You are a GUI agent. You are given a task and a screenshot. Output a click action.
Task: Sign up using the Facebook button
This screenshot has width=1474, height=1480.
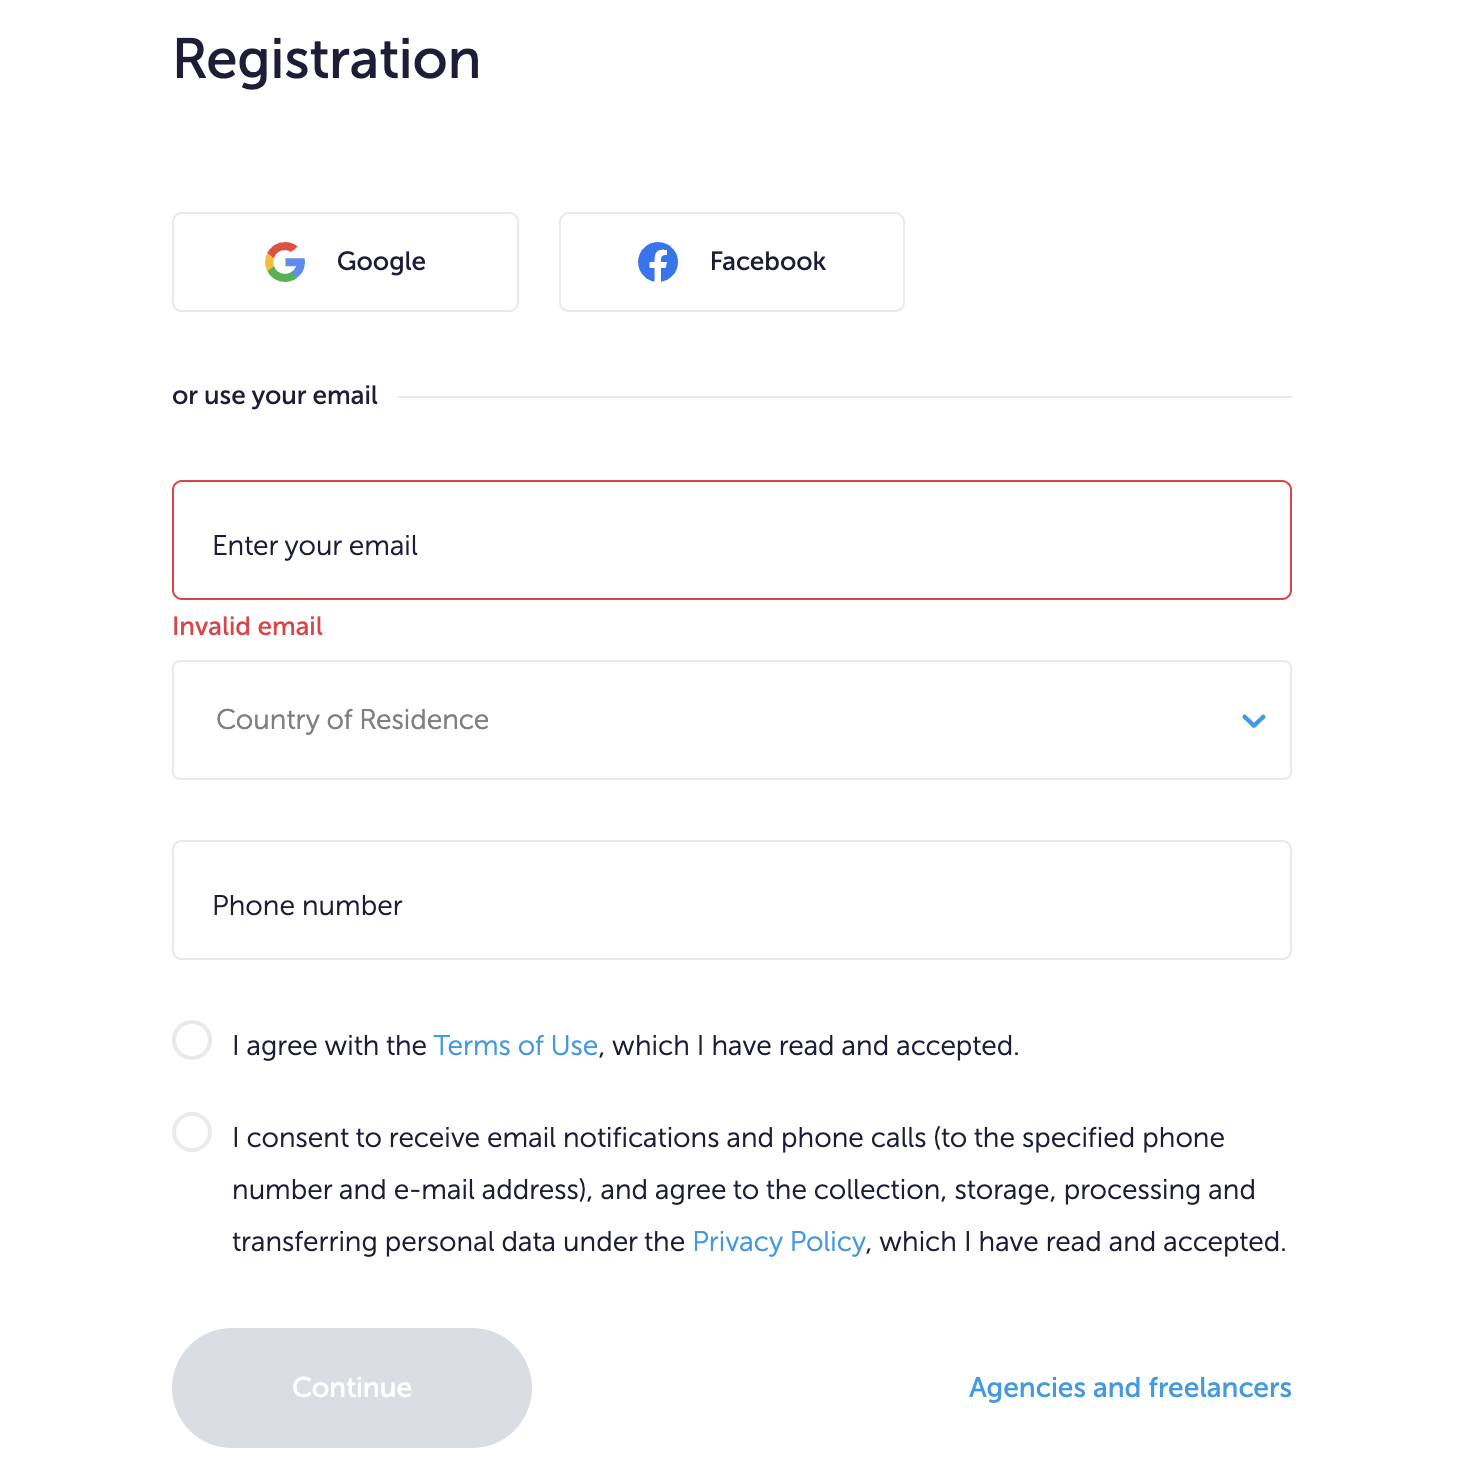(732, 262)
